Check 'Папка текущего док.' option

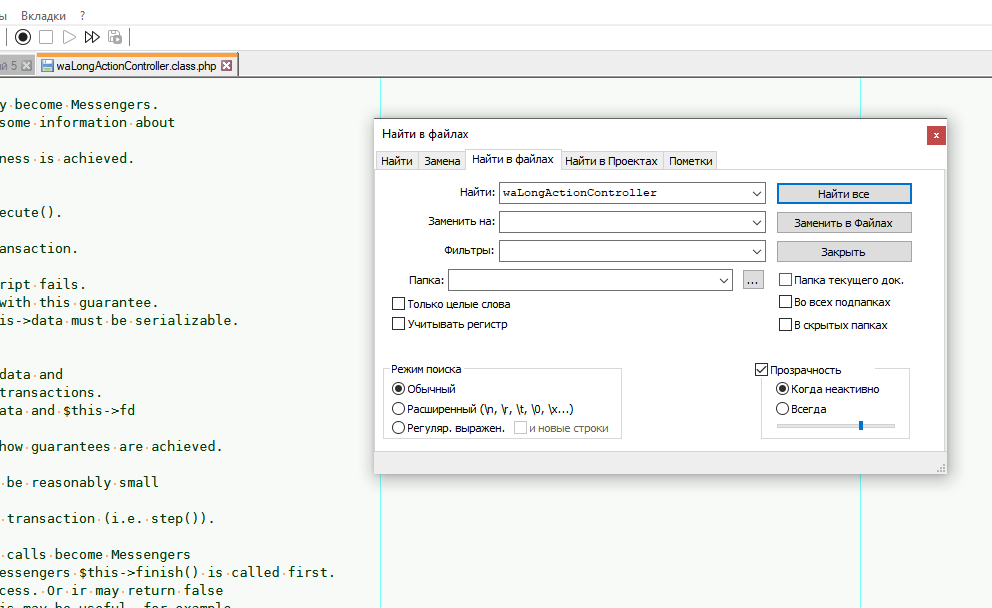click(785, 280)
